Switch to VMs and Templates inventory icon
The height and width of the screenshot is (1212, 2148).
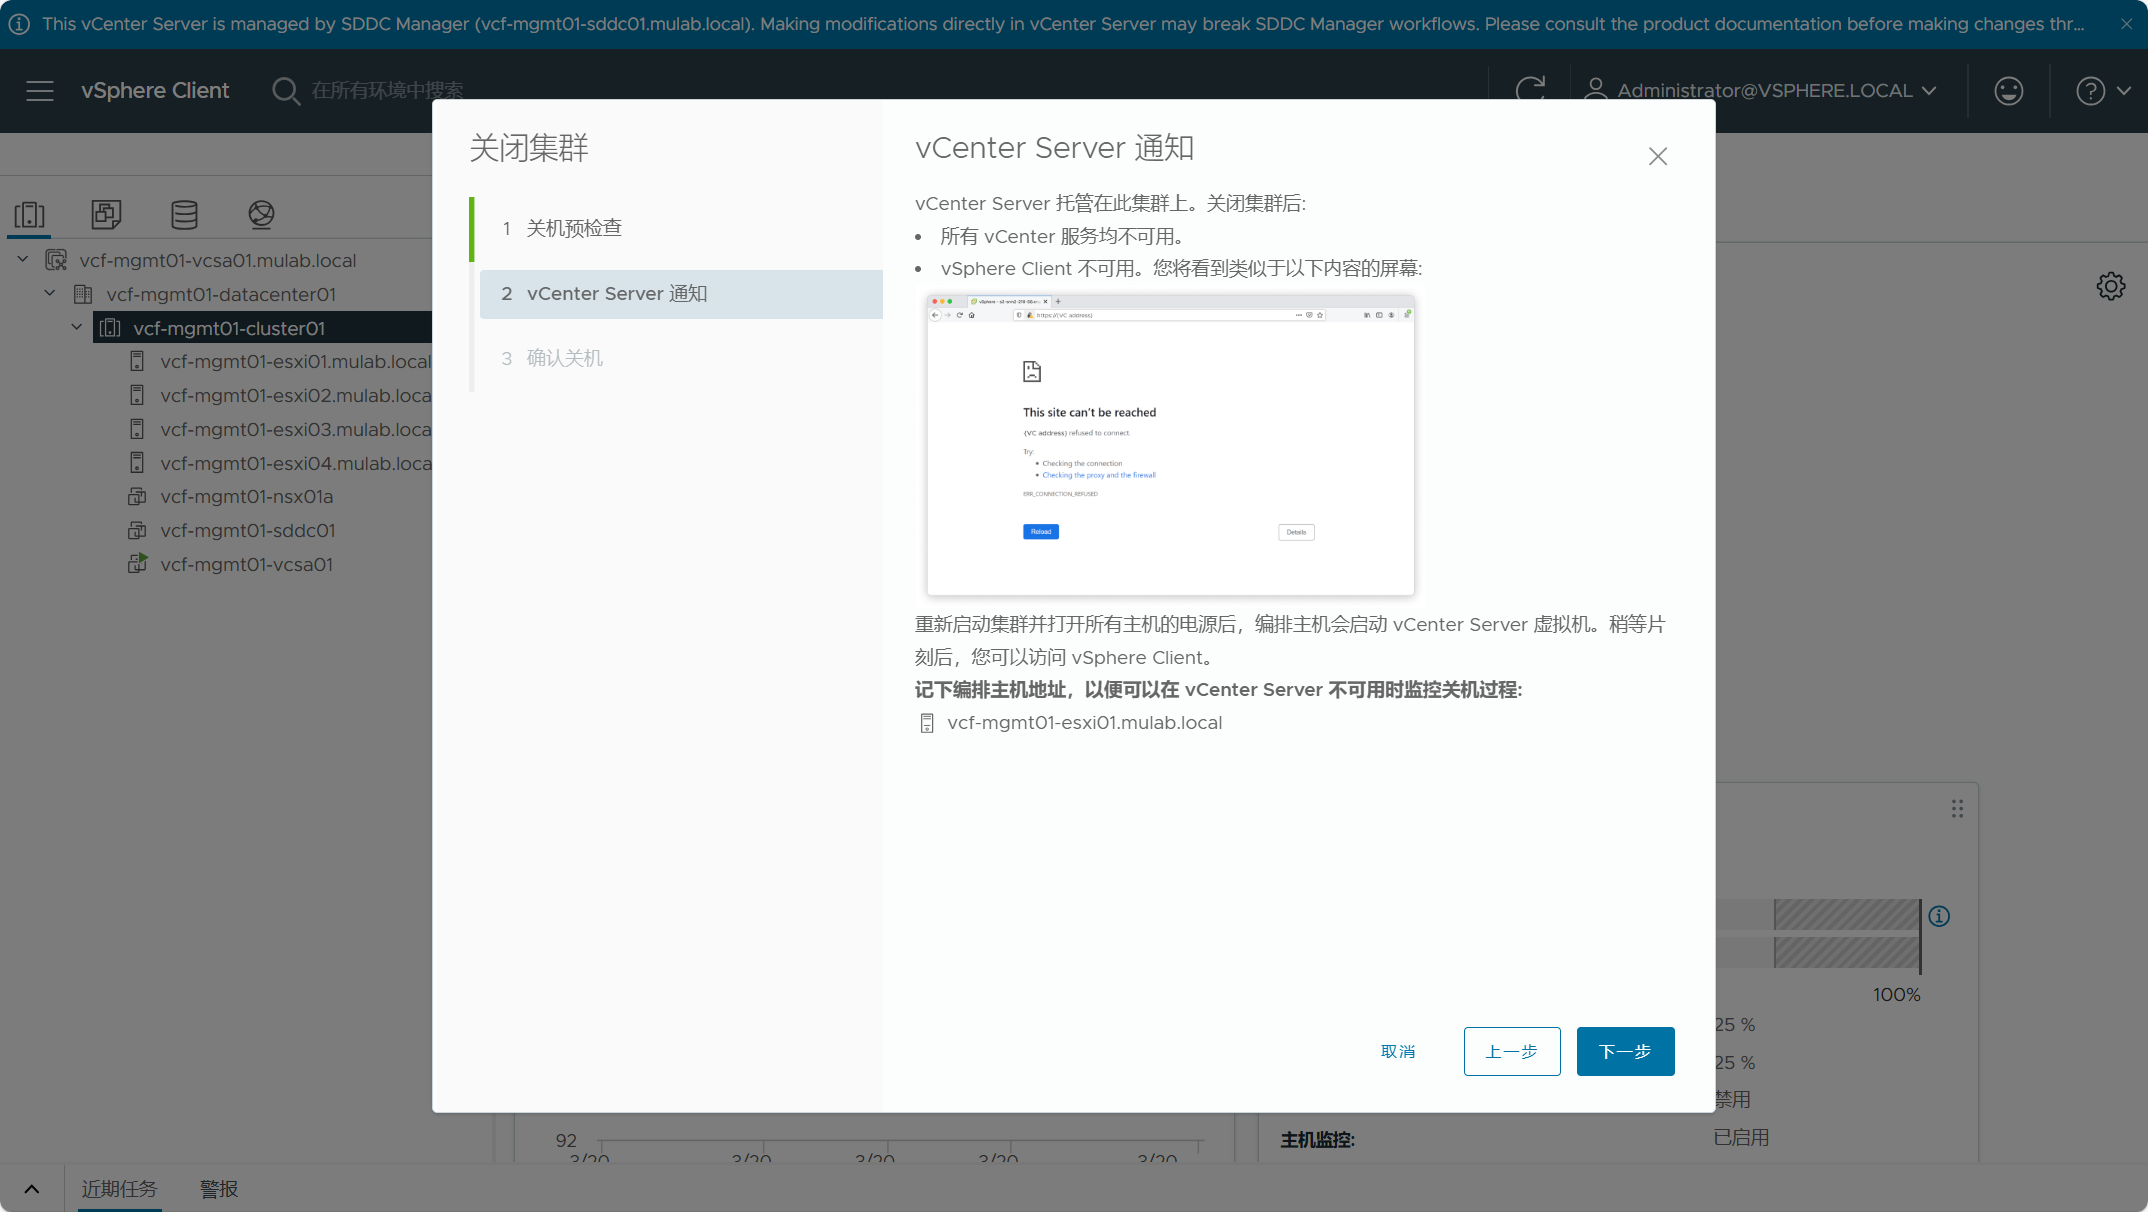[106, 214]
